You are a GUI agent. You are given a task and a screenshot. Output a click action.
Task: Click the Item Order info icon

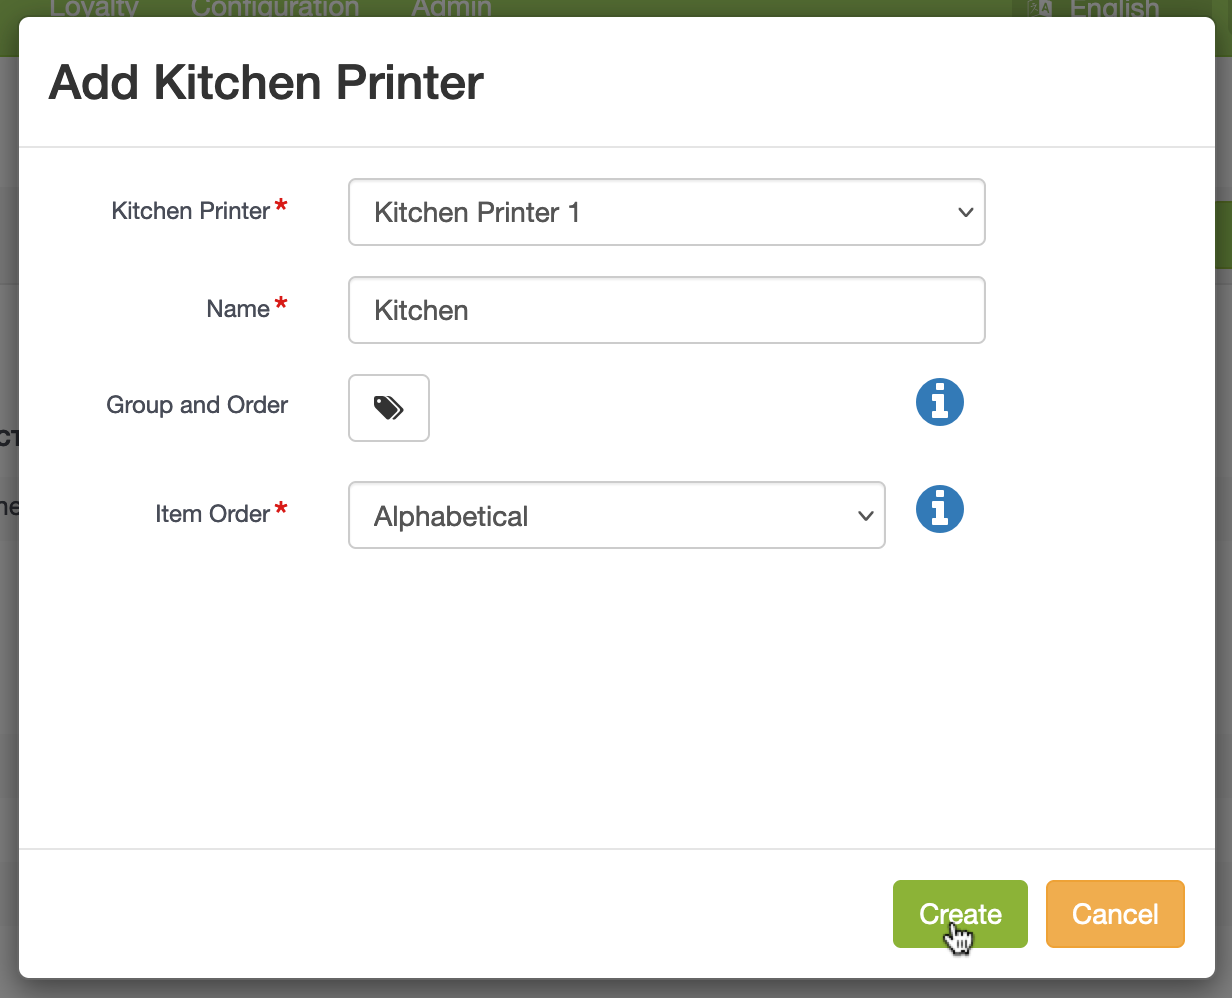click(x=939, y=509)
